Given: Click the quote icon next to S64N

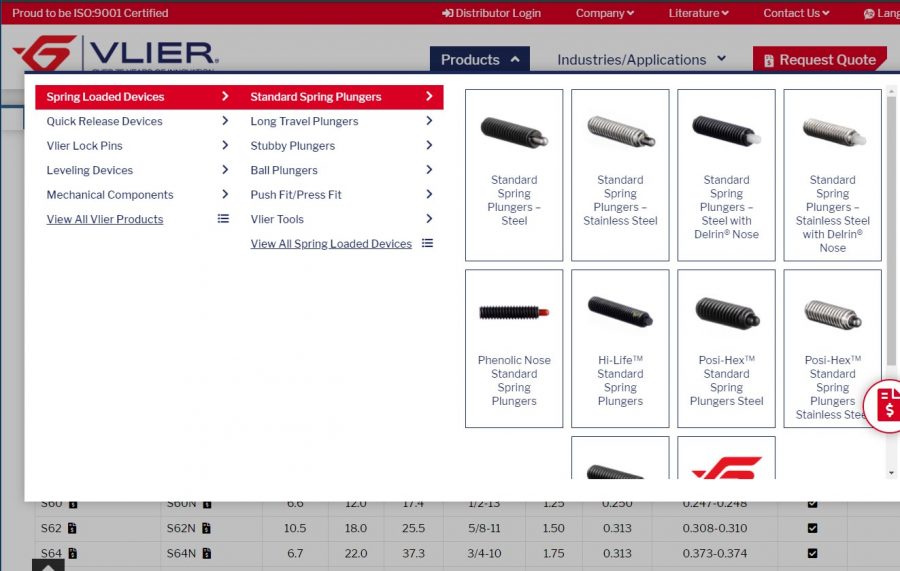Looking at the screenshot, I should (x=207, y=553).
